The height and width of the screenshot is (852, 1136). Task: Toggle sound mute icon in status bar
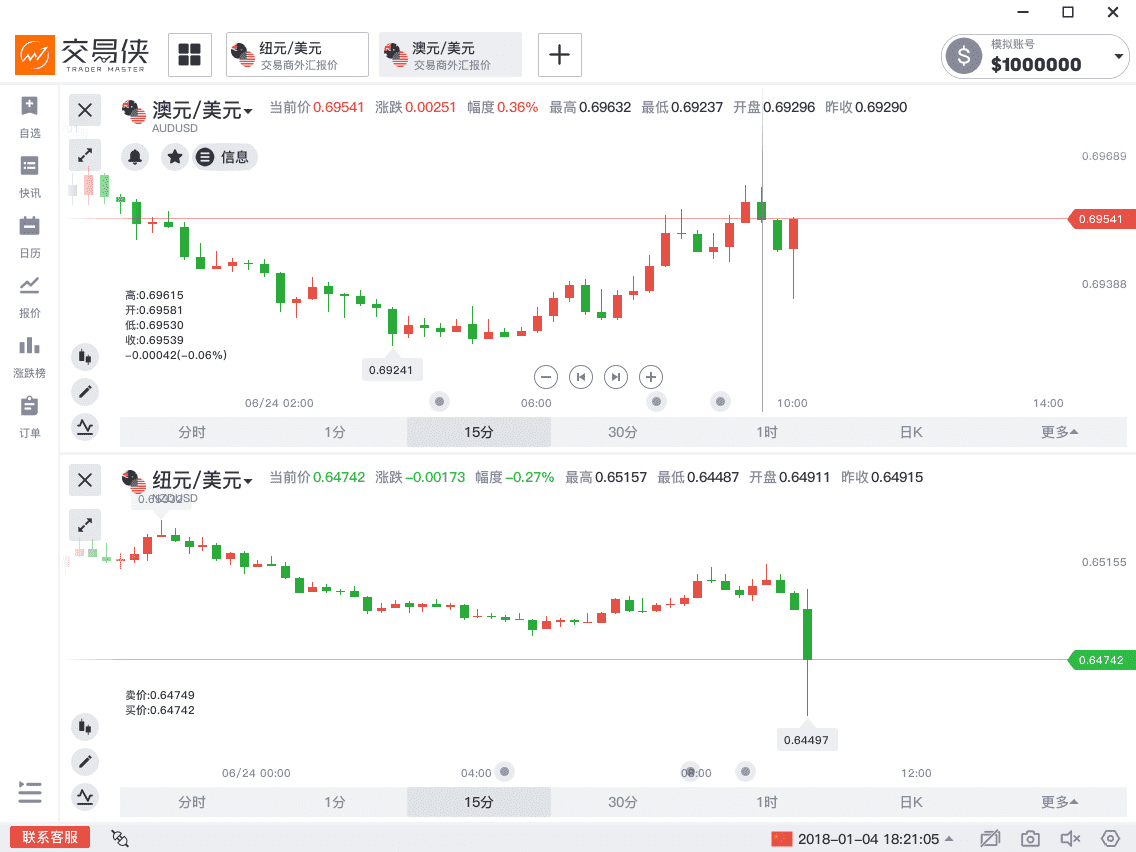tap(1070, 838)
